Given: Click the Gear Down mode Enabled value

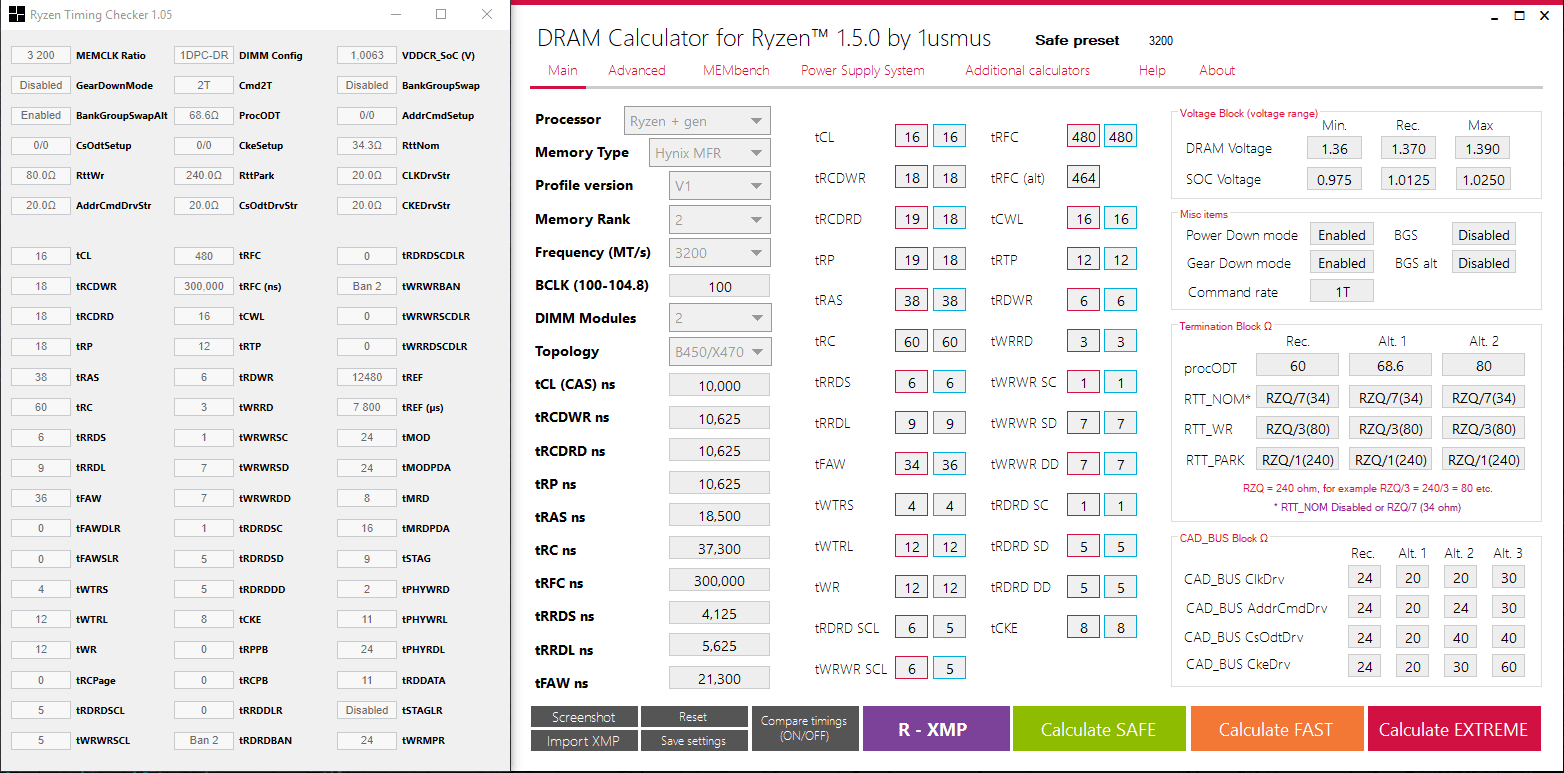Looking at the screenshot, I should coord(1341,263).
